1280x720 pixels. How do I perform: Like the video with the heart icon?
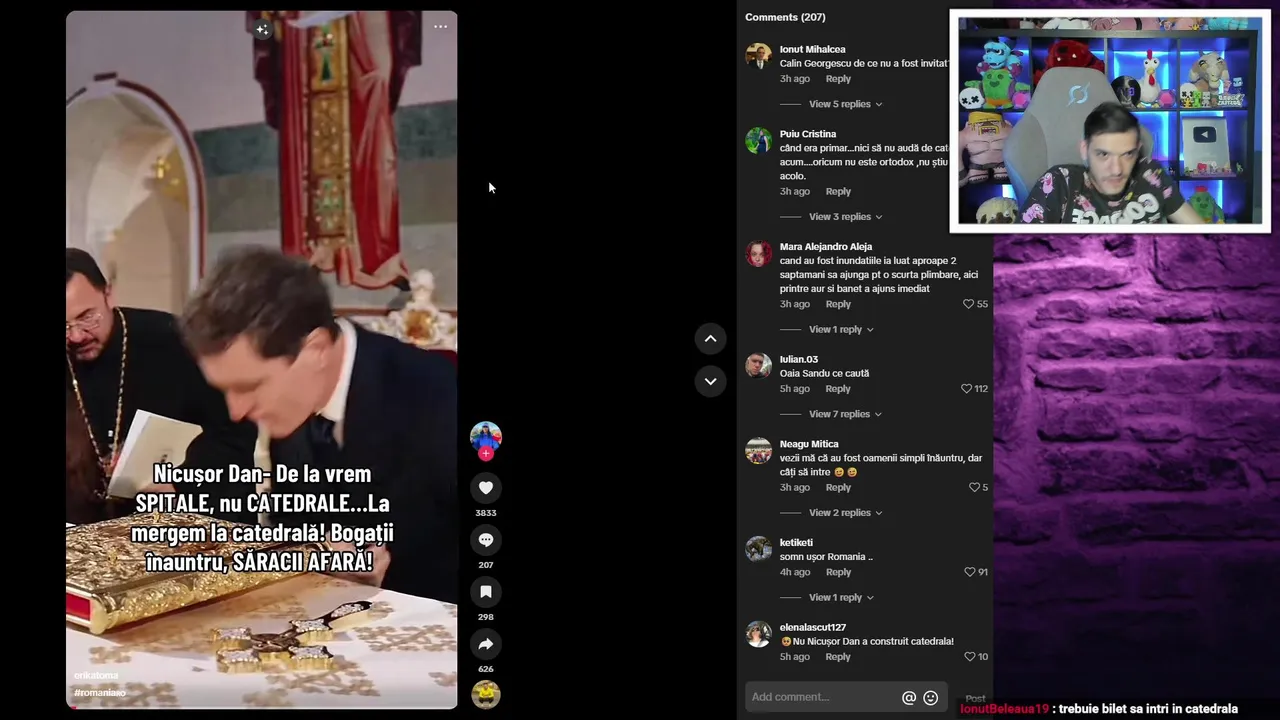point(486,488)
